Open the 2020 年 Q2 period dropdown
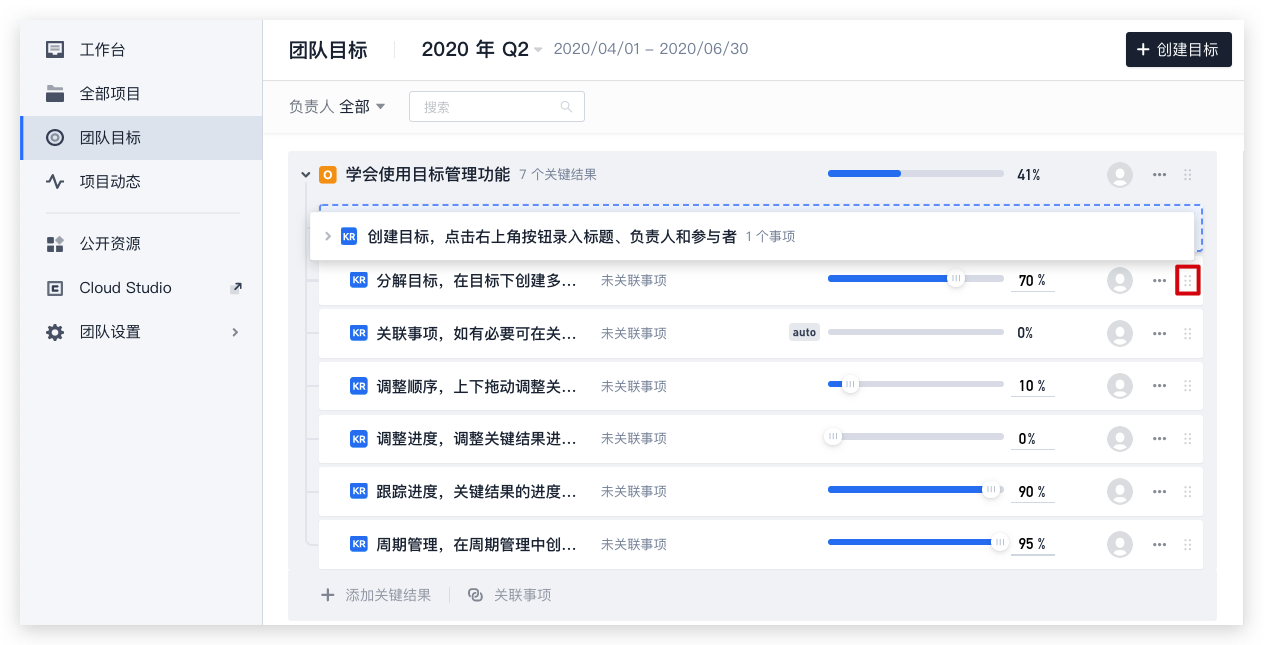 (538, 50)
